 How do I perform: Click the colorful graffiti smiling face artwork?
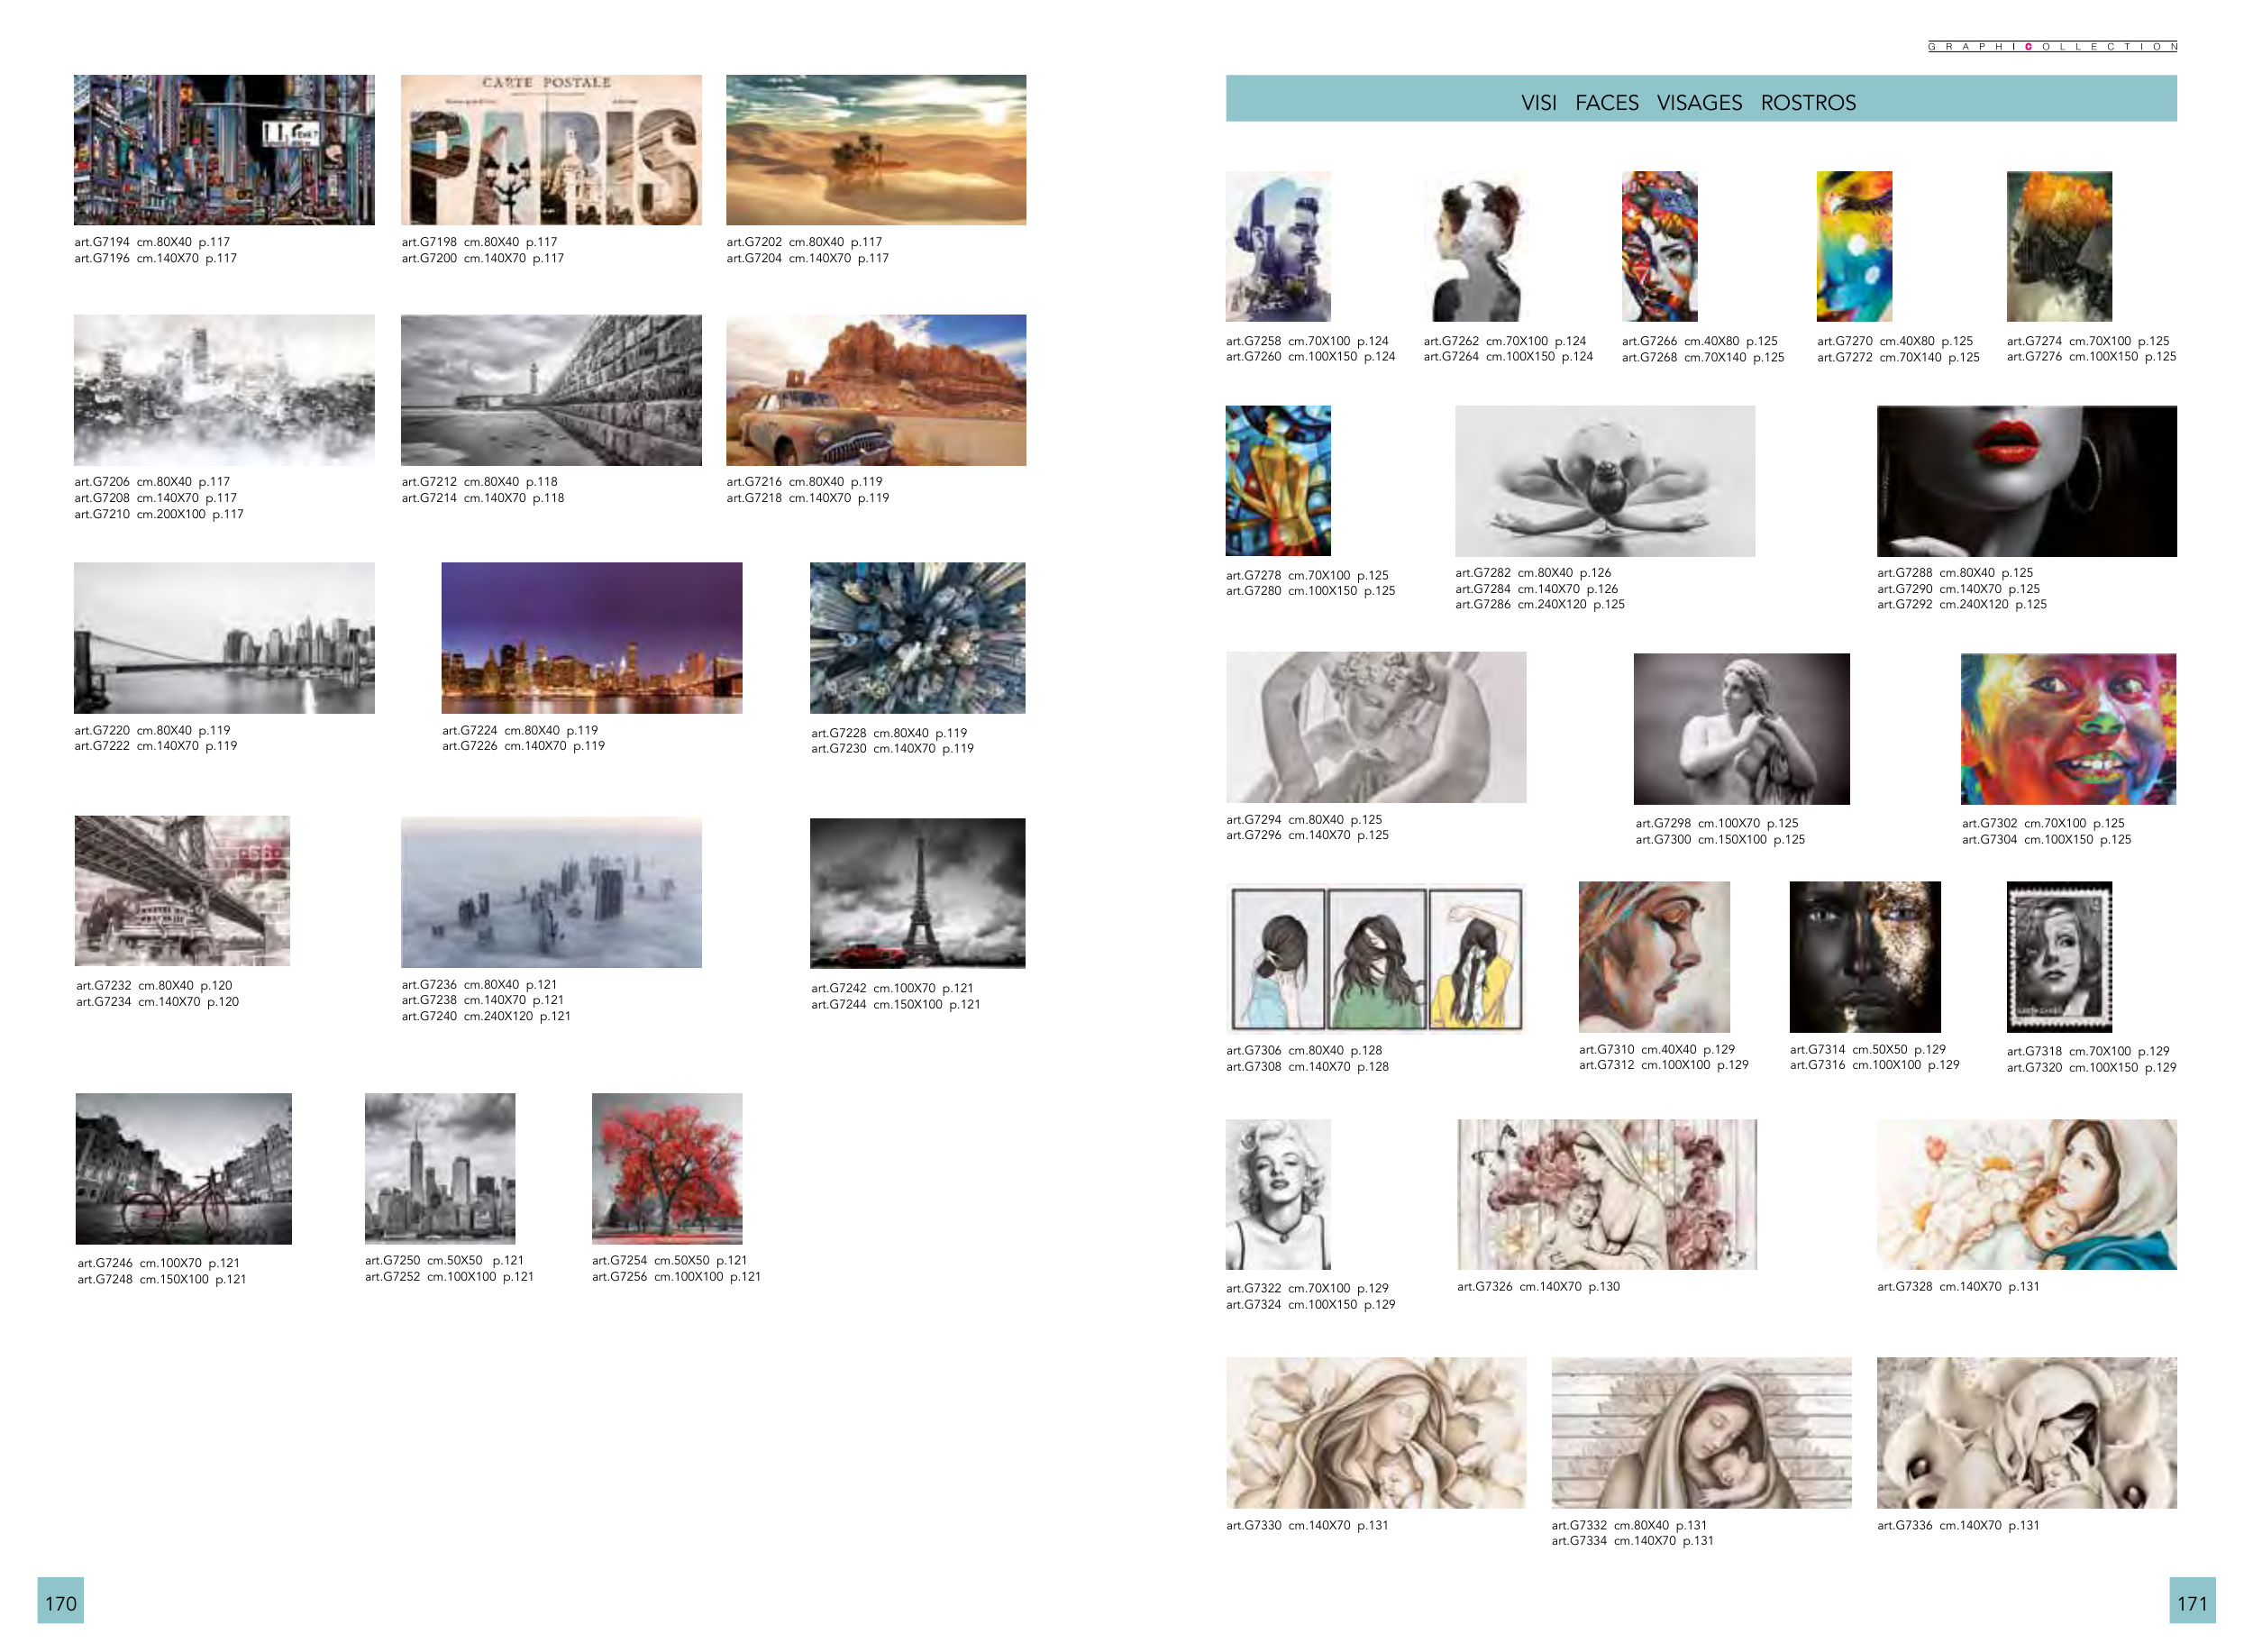[x=2067, y=728]
